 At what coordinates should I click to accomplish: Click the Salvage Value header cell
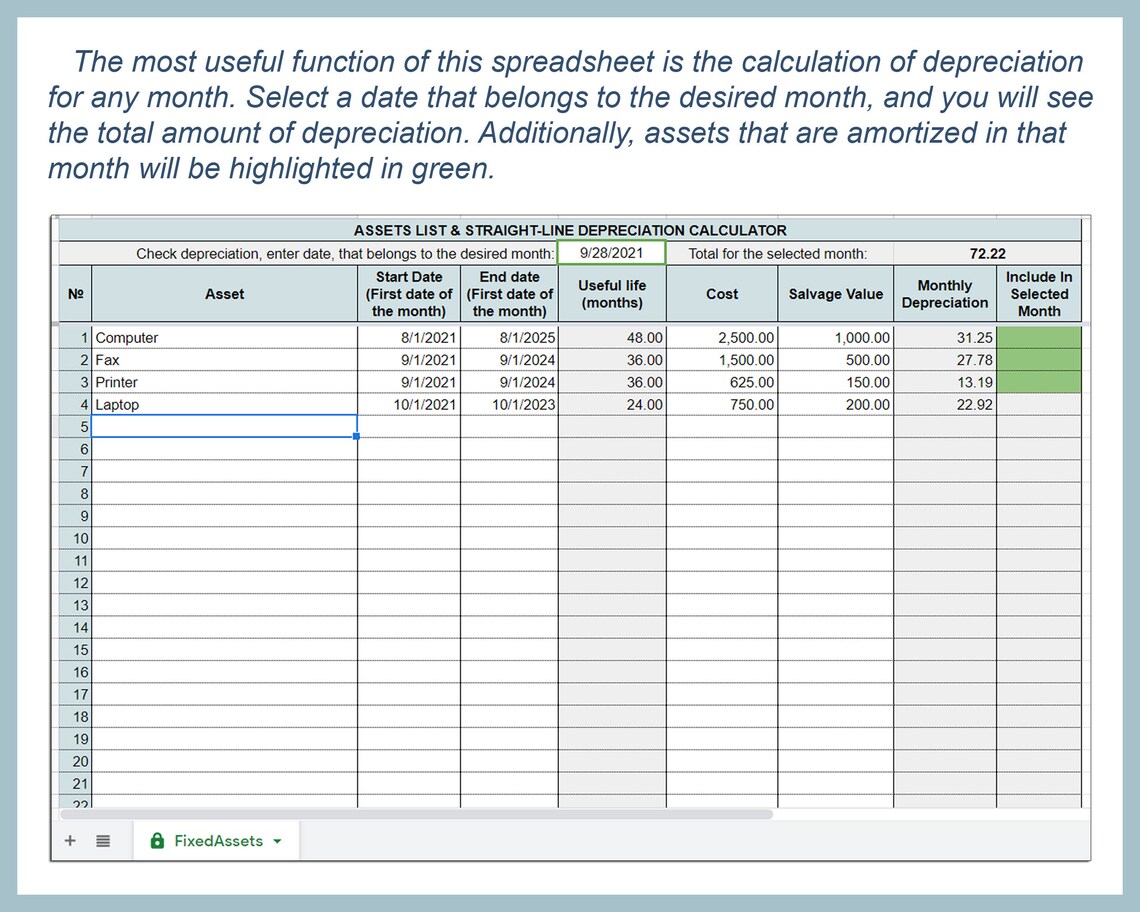click(835, 293)
